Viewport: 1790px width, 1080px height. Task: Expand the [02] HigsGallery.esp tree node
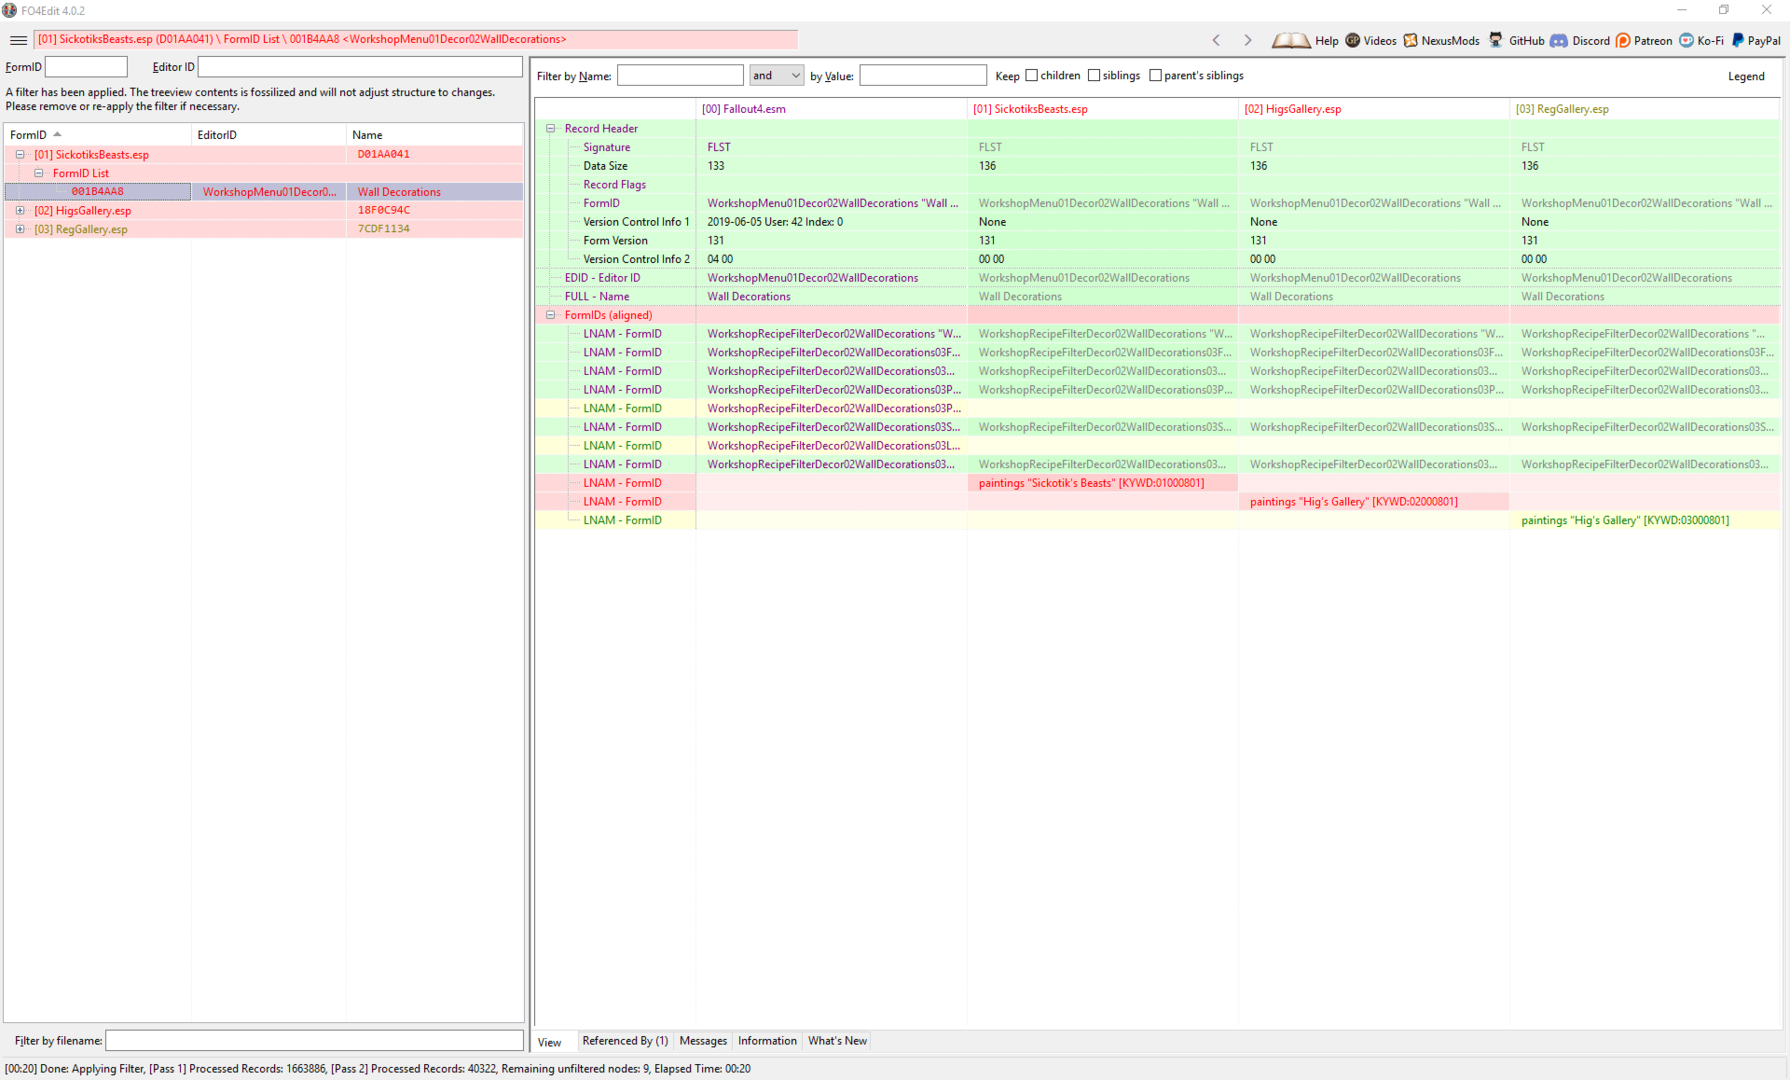click(20, 210)
